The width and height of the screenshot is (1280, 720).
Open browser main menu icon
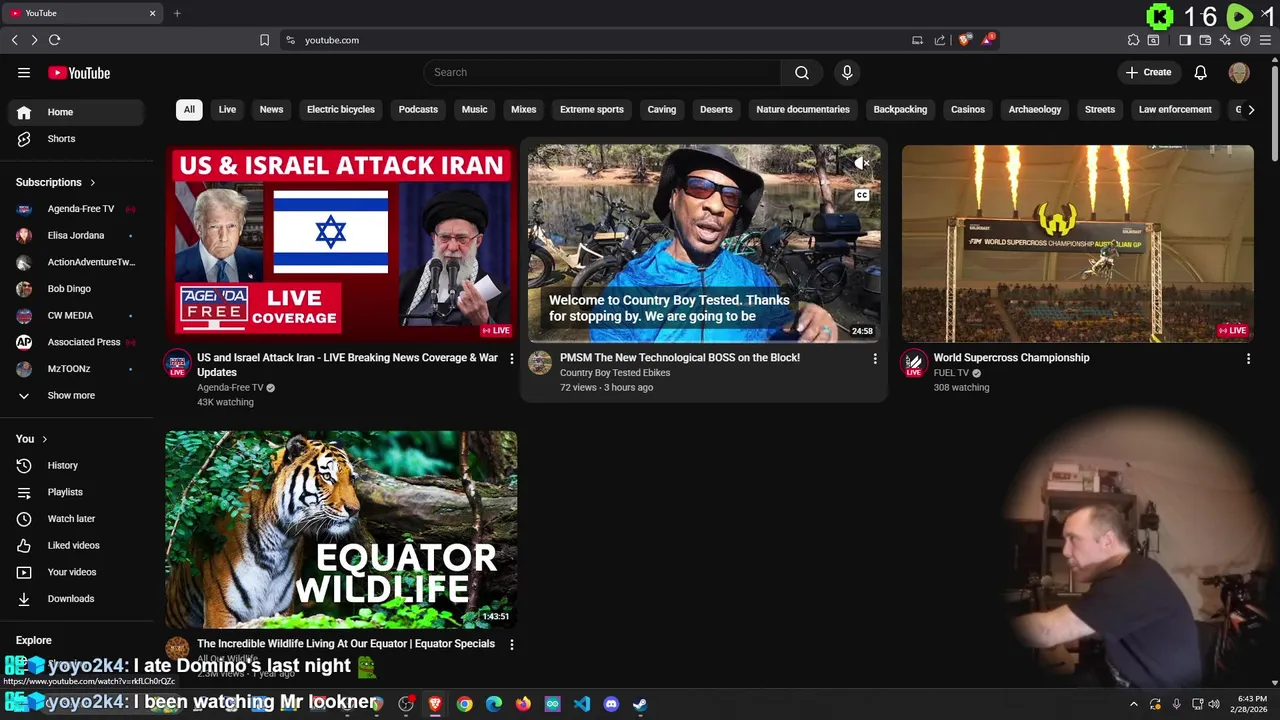tap(1265, 40)
